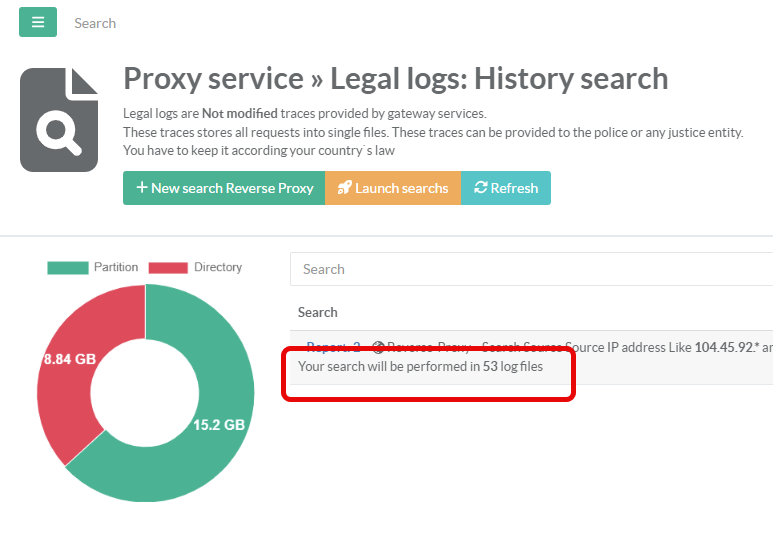Start a New search Reverse Proxy
This screenshot has height=559, width=773.
point(224,188)
